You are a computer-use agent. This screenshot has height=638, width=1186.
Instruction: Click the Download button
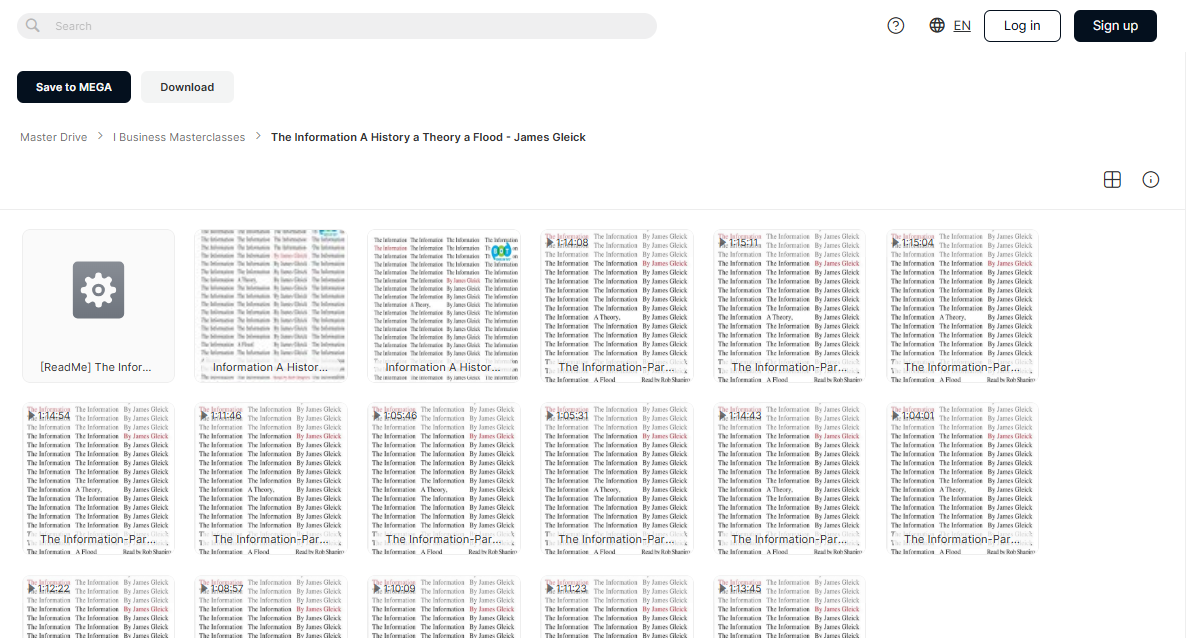pyautogui.click(x=187, y=87)
